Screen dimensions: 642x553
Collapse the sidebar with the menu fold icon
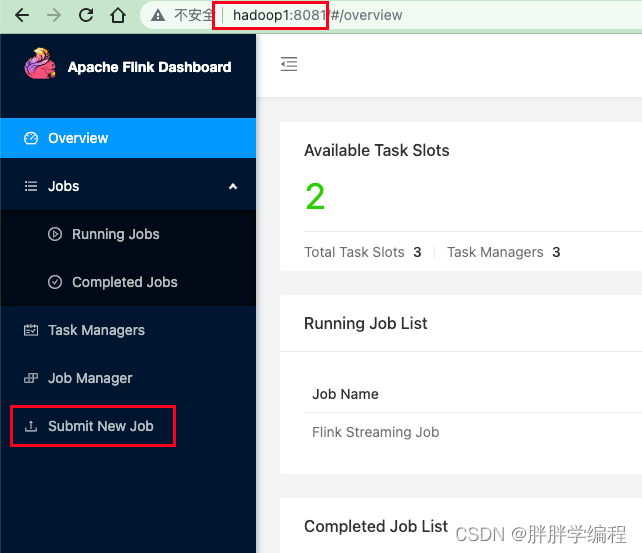[289, 64]
